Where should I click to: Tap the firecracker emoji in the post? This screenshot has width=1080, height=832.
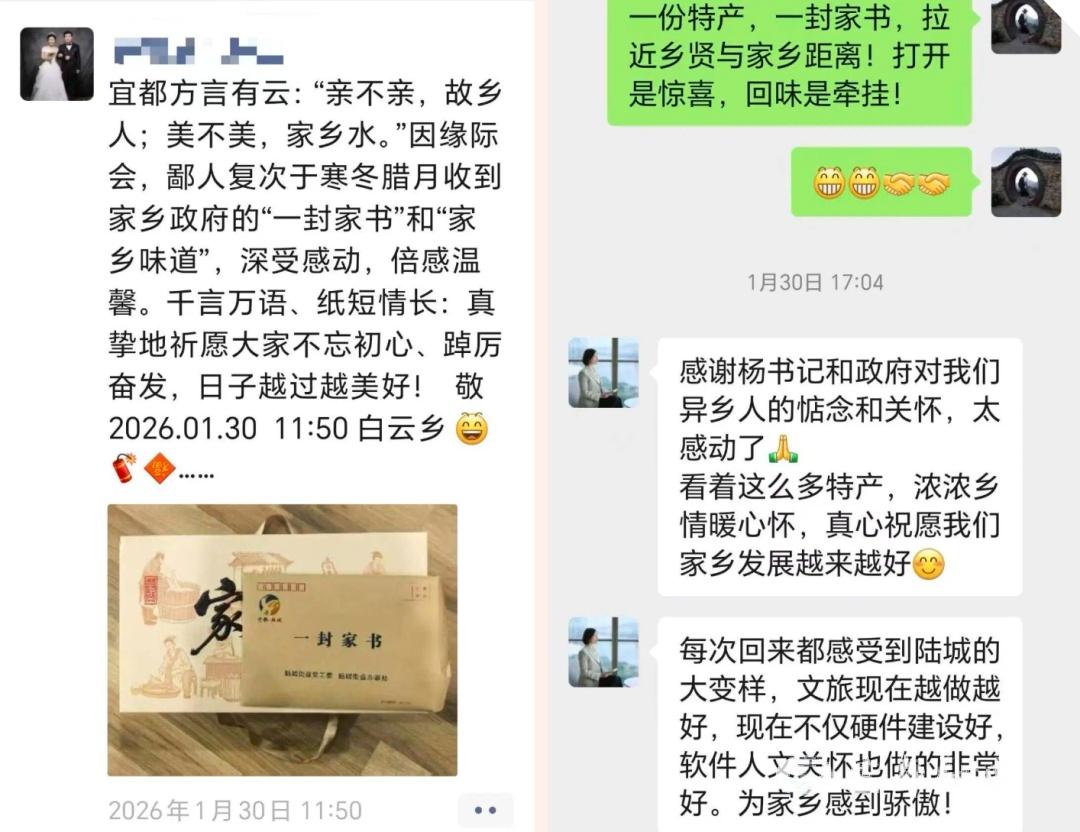tap(124, 468)
